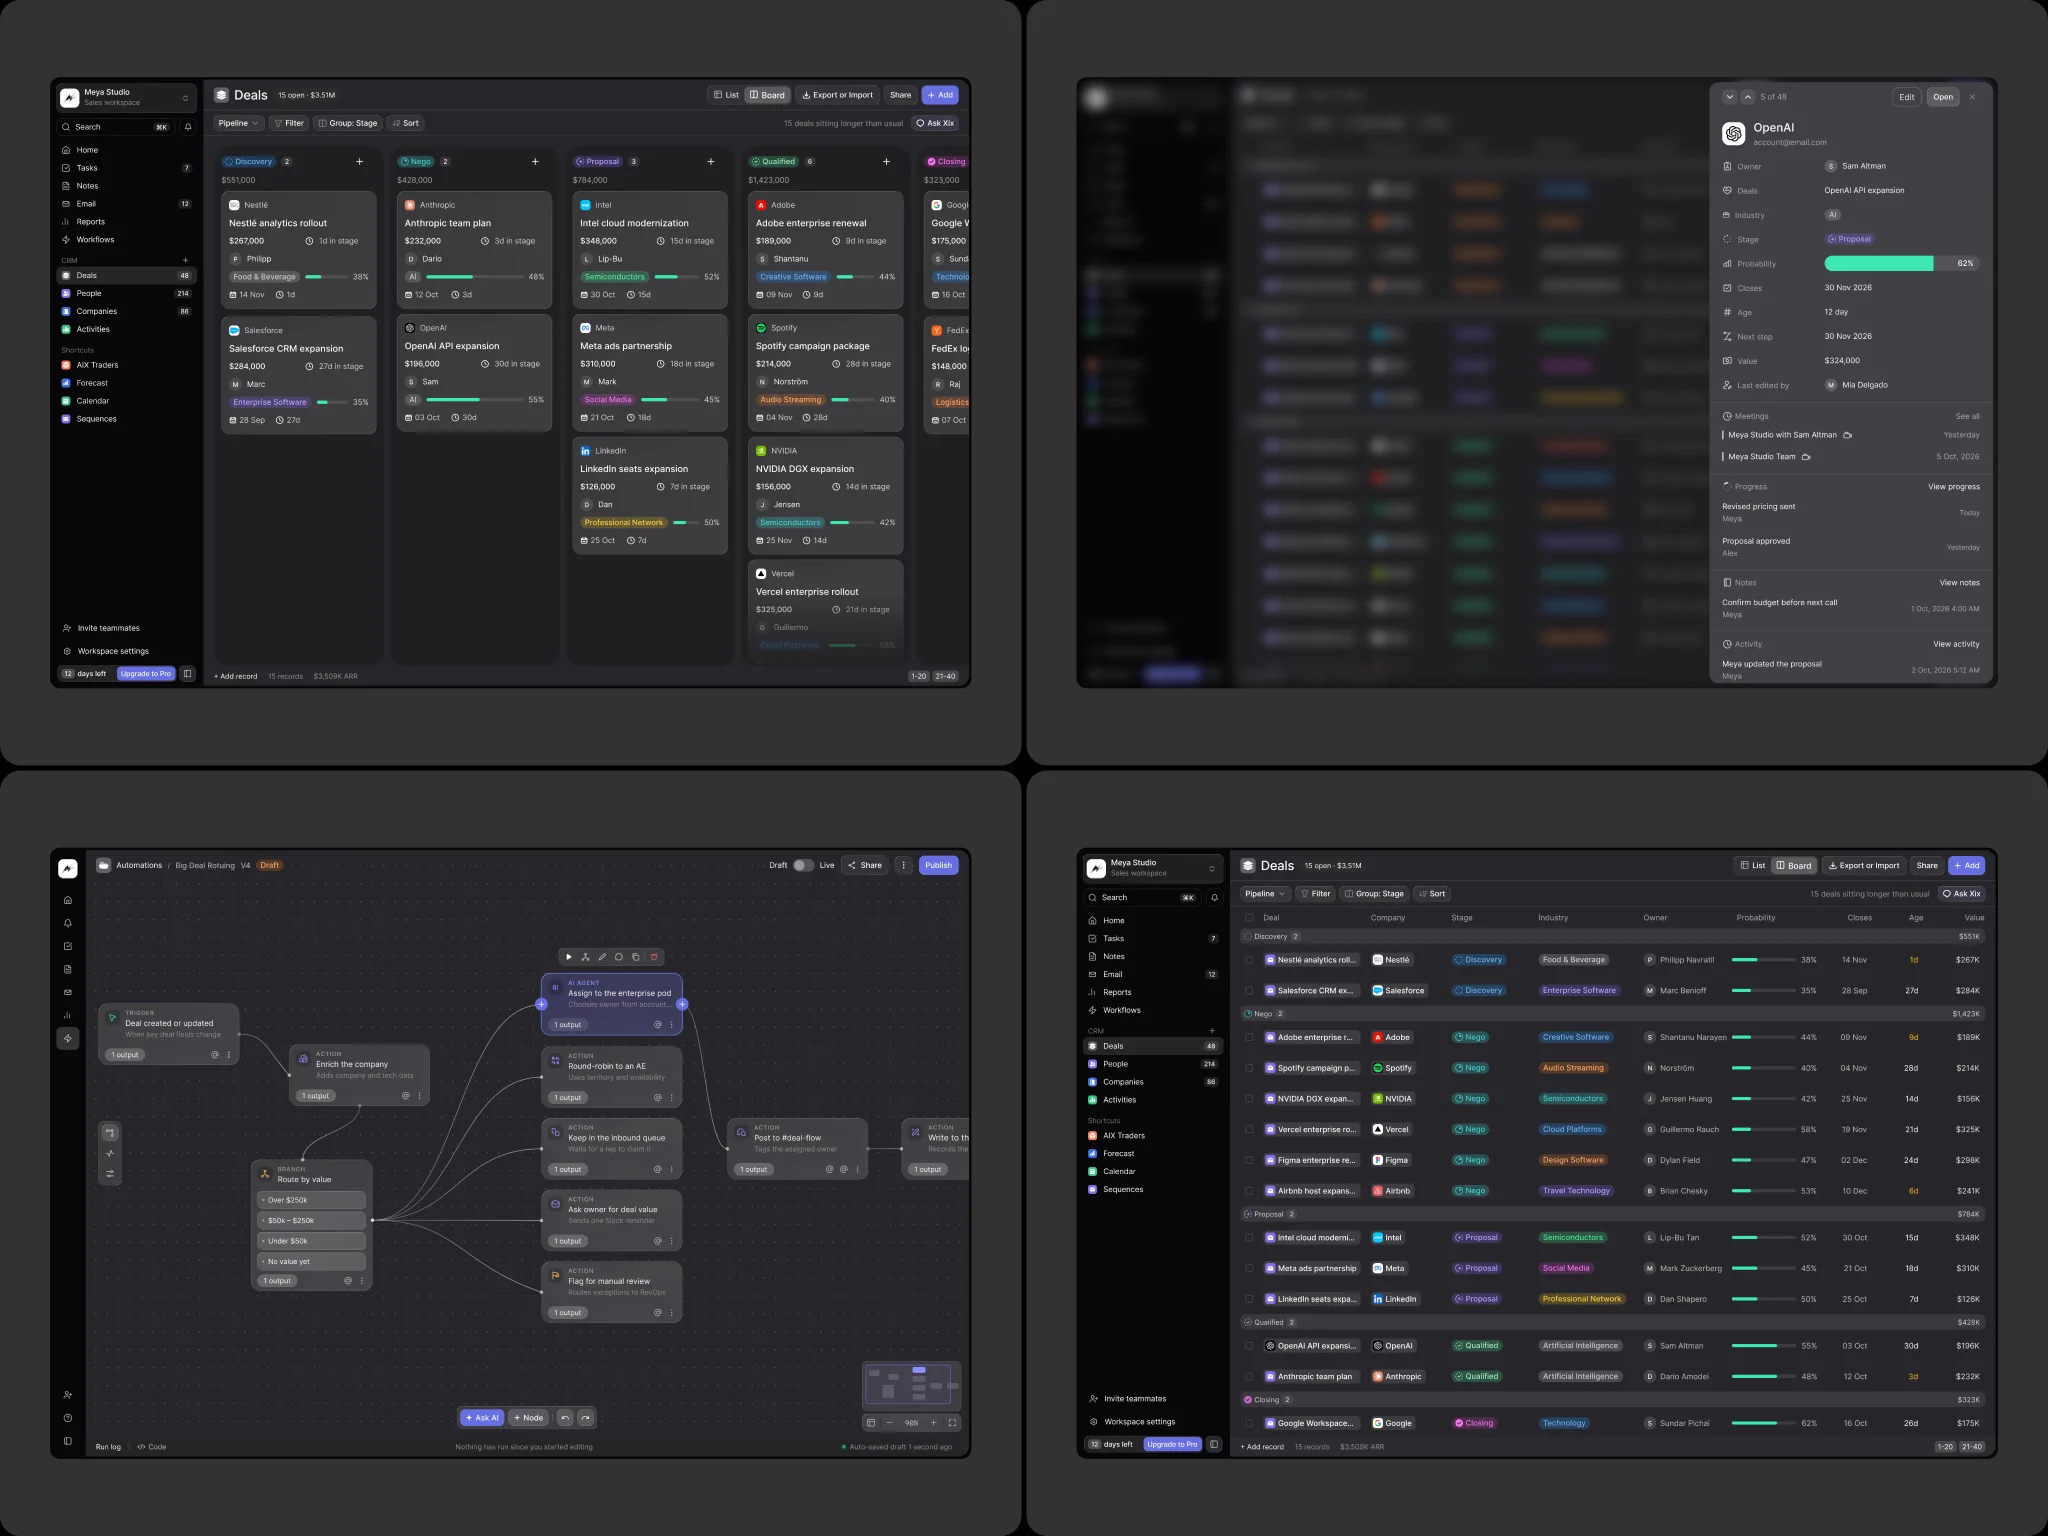
Task: Zoom in on the automation canvas
Action: click(x=934, y=1422)
